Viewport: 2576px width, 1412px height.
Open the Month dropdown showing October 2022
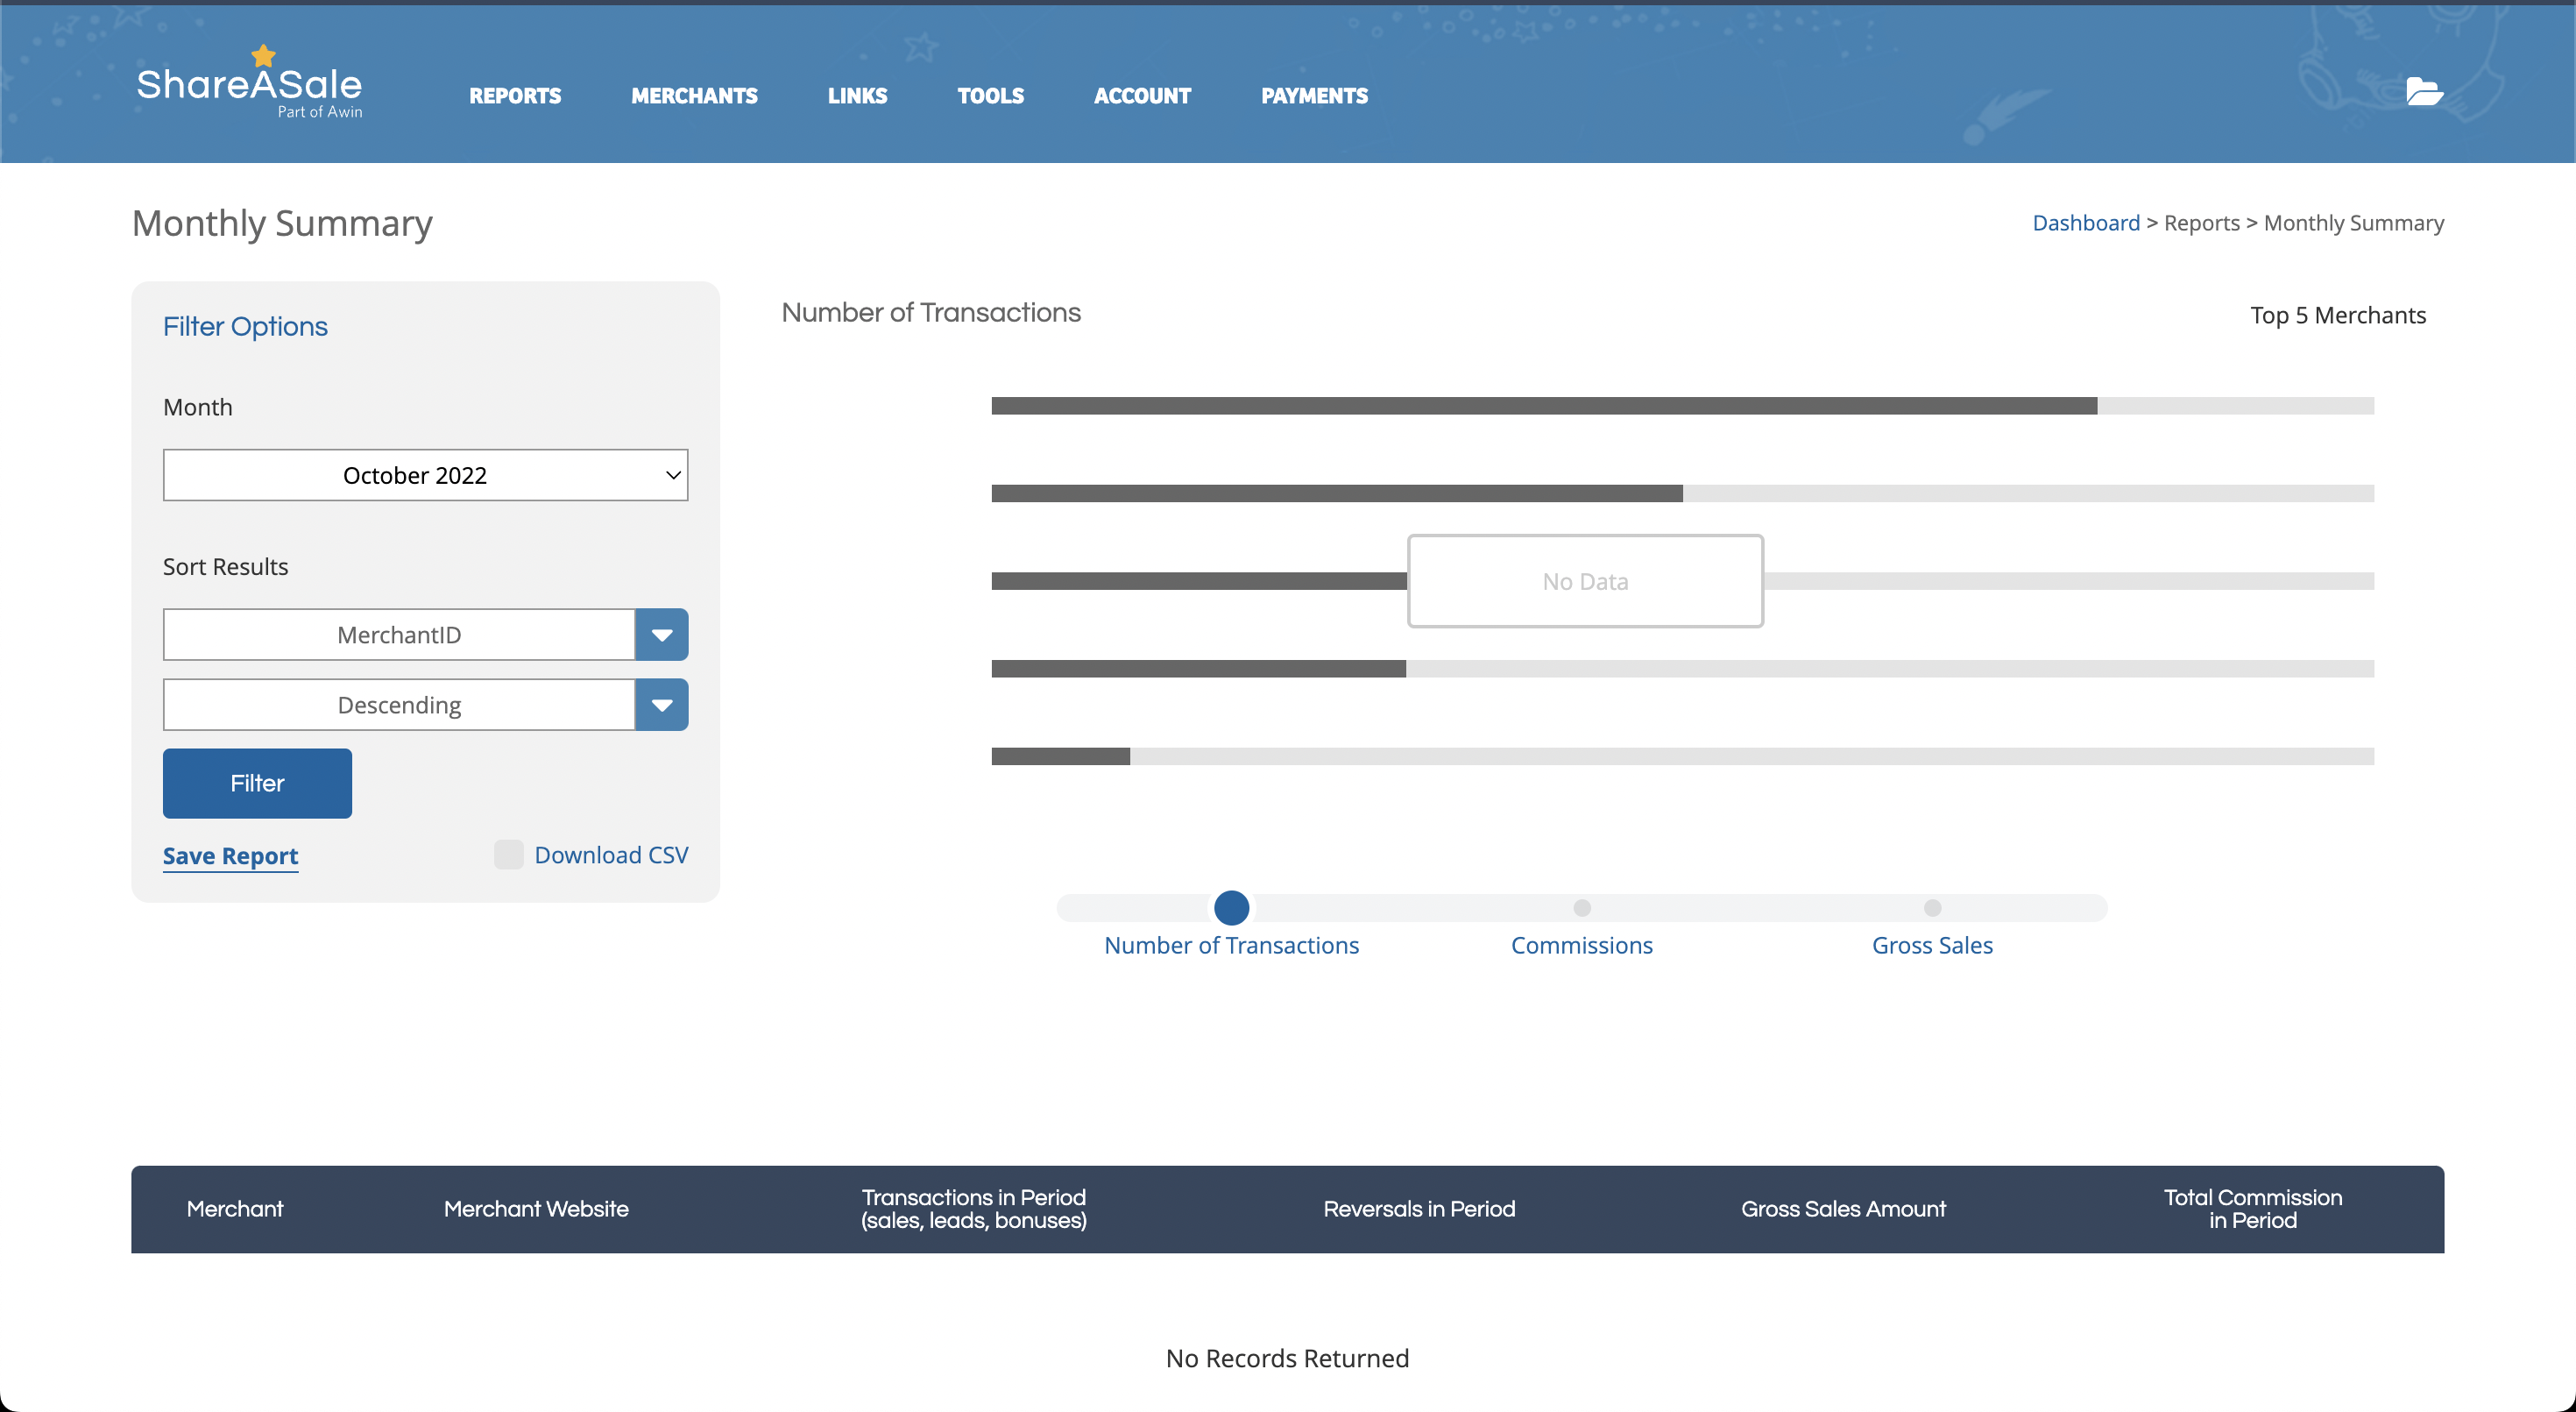coord(425,475)
